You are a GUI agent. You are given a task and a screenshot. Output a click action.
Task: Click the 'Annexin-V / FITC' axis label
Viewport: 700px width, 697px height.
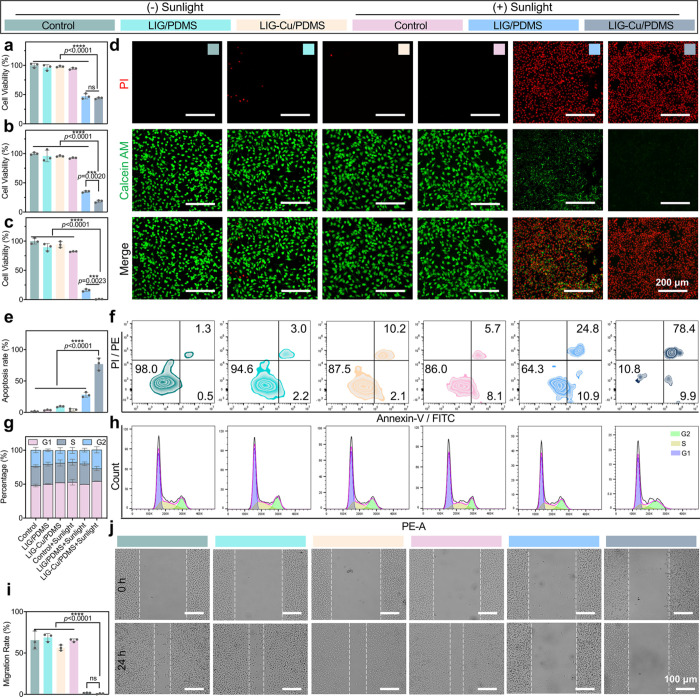(415, 418)
